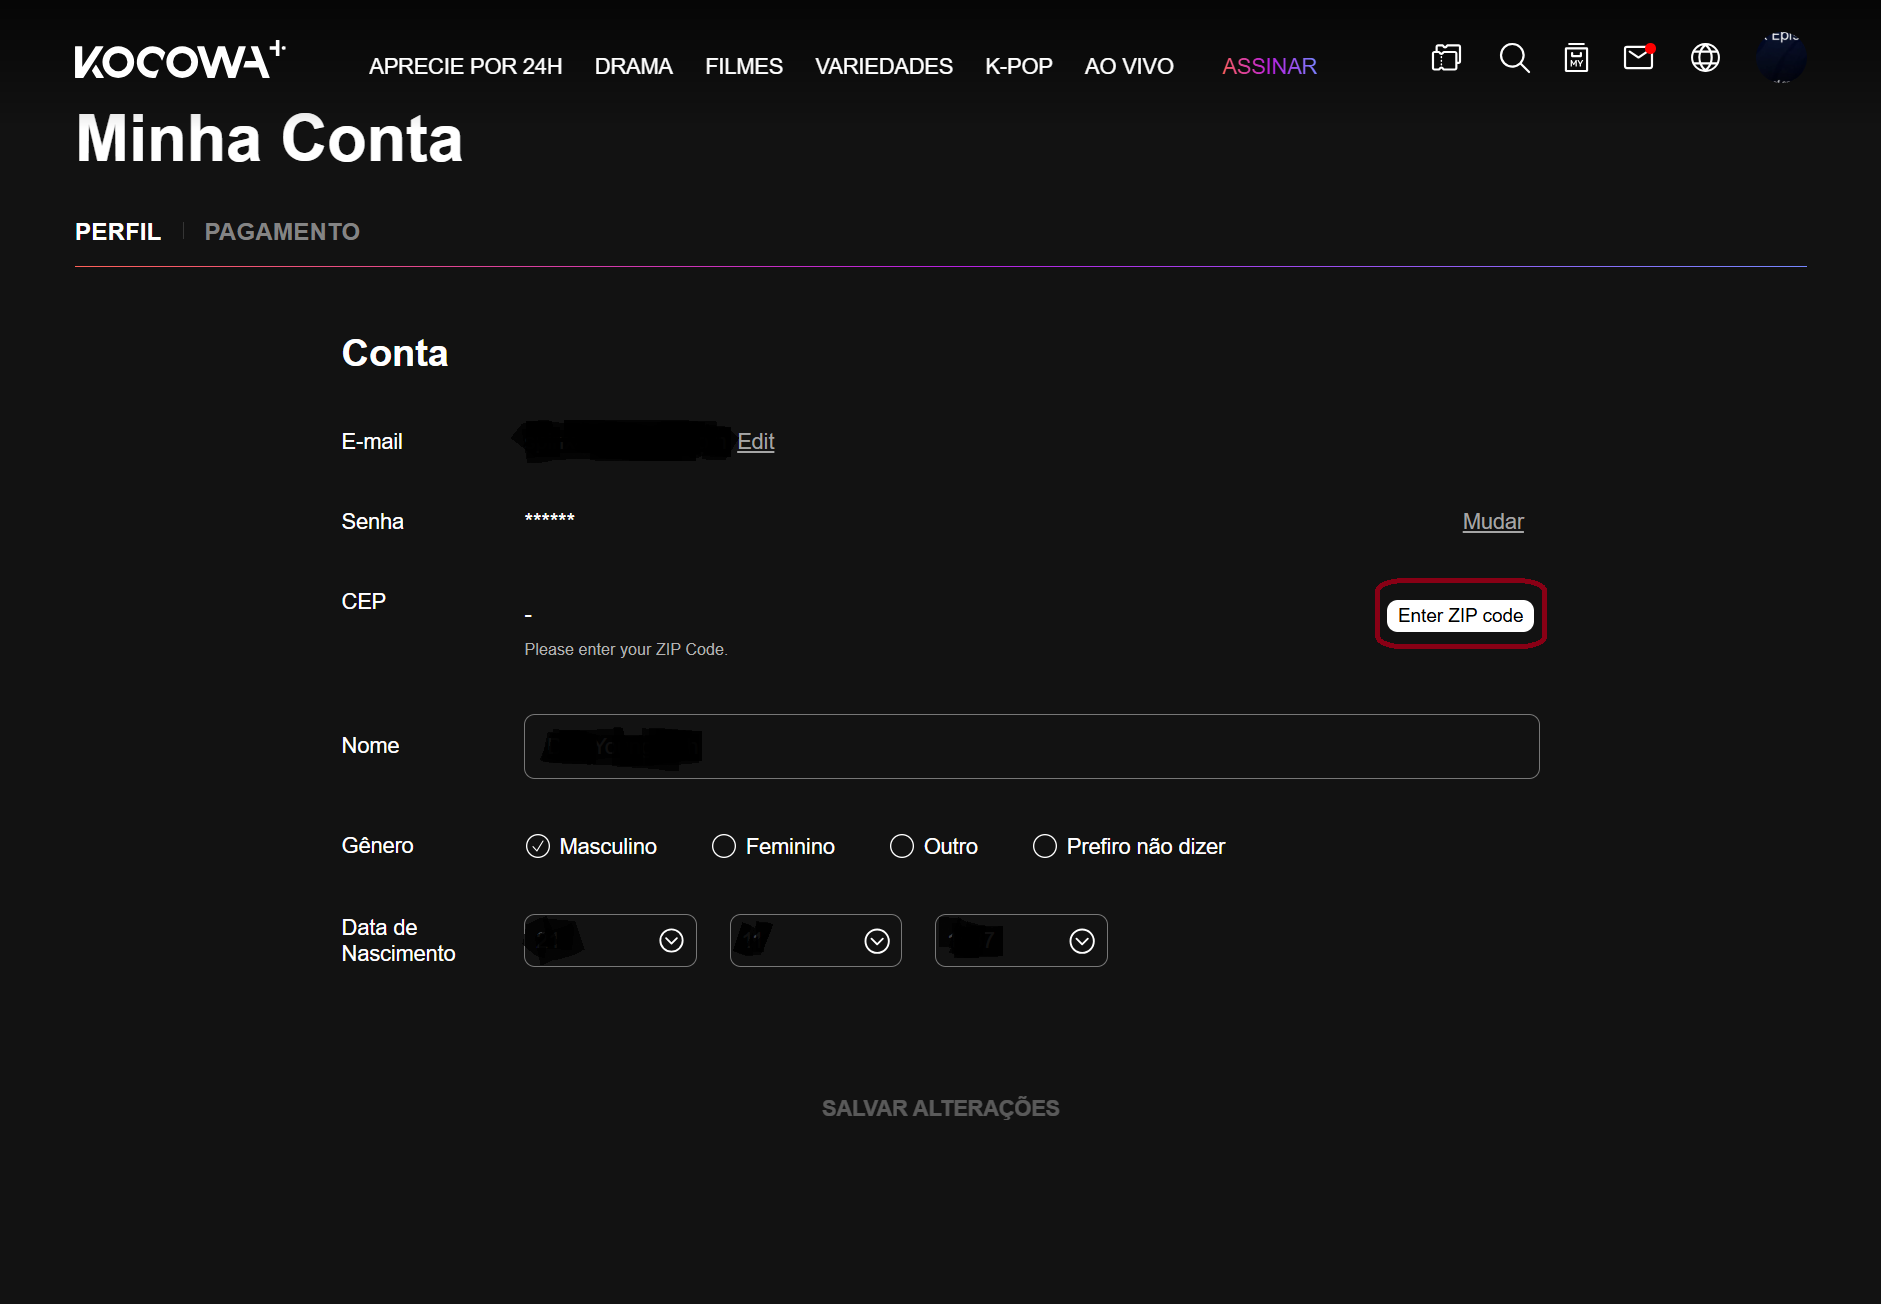Click the Enter ZIP code button
Viewport: 1881px width, 1304px height.
pos(1460,615)
